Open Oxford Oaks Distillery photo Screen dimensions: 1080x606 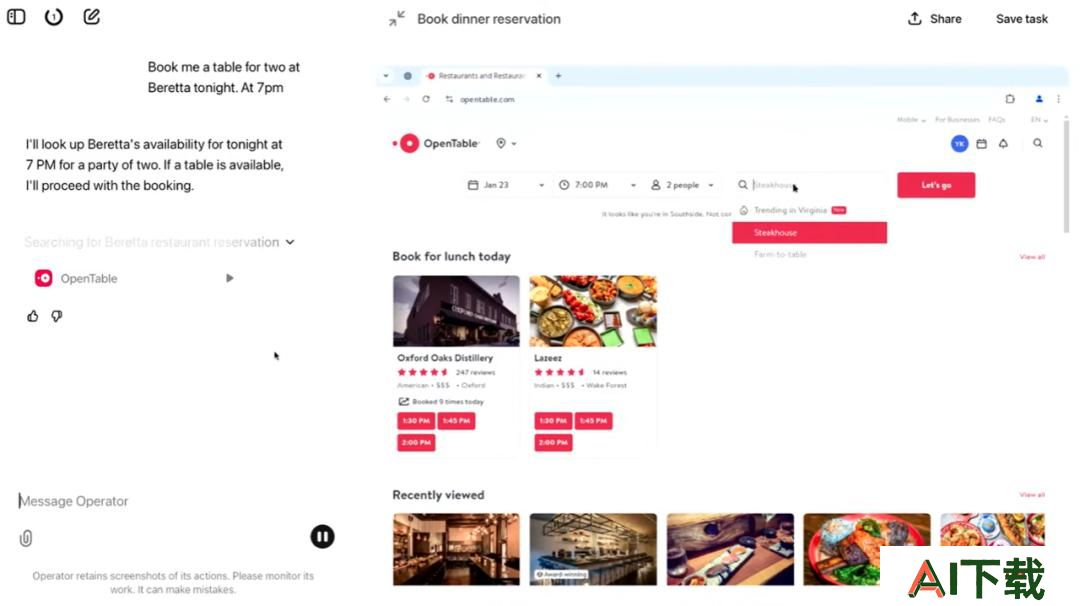pyautogui.click(x=456, y=311)
